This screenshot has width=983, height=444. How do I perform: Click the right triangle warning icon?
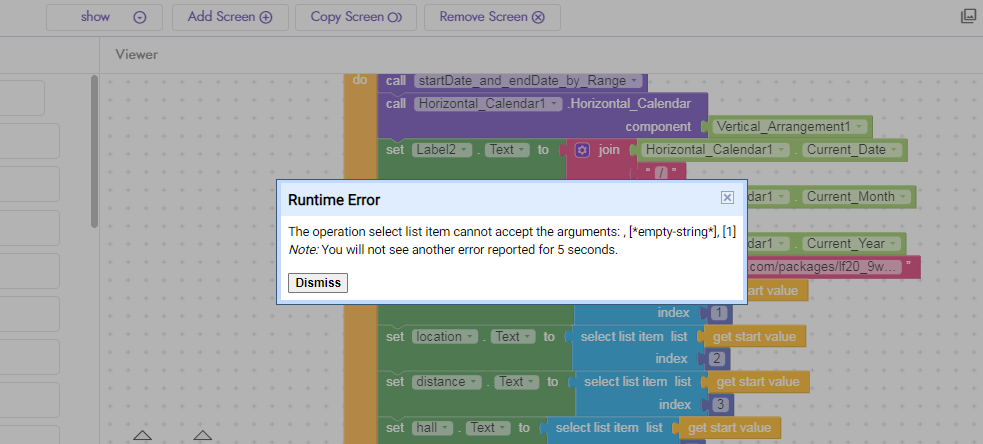(202, 435)
